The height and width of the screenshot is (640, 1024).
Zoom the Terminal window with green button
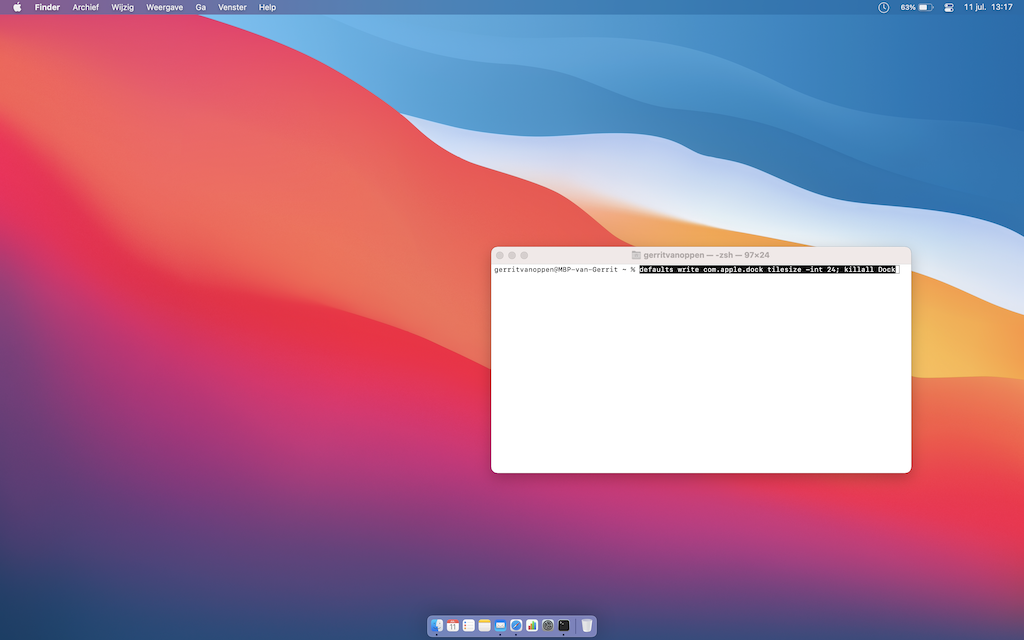pyautogui.click(x=524, y=255)
